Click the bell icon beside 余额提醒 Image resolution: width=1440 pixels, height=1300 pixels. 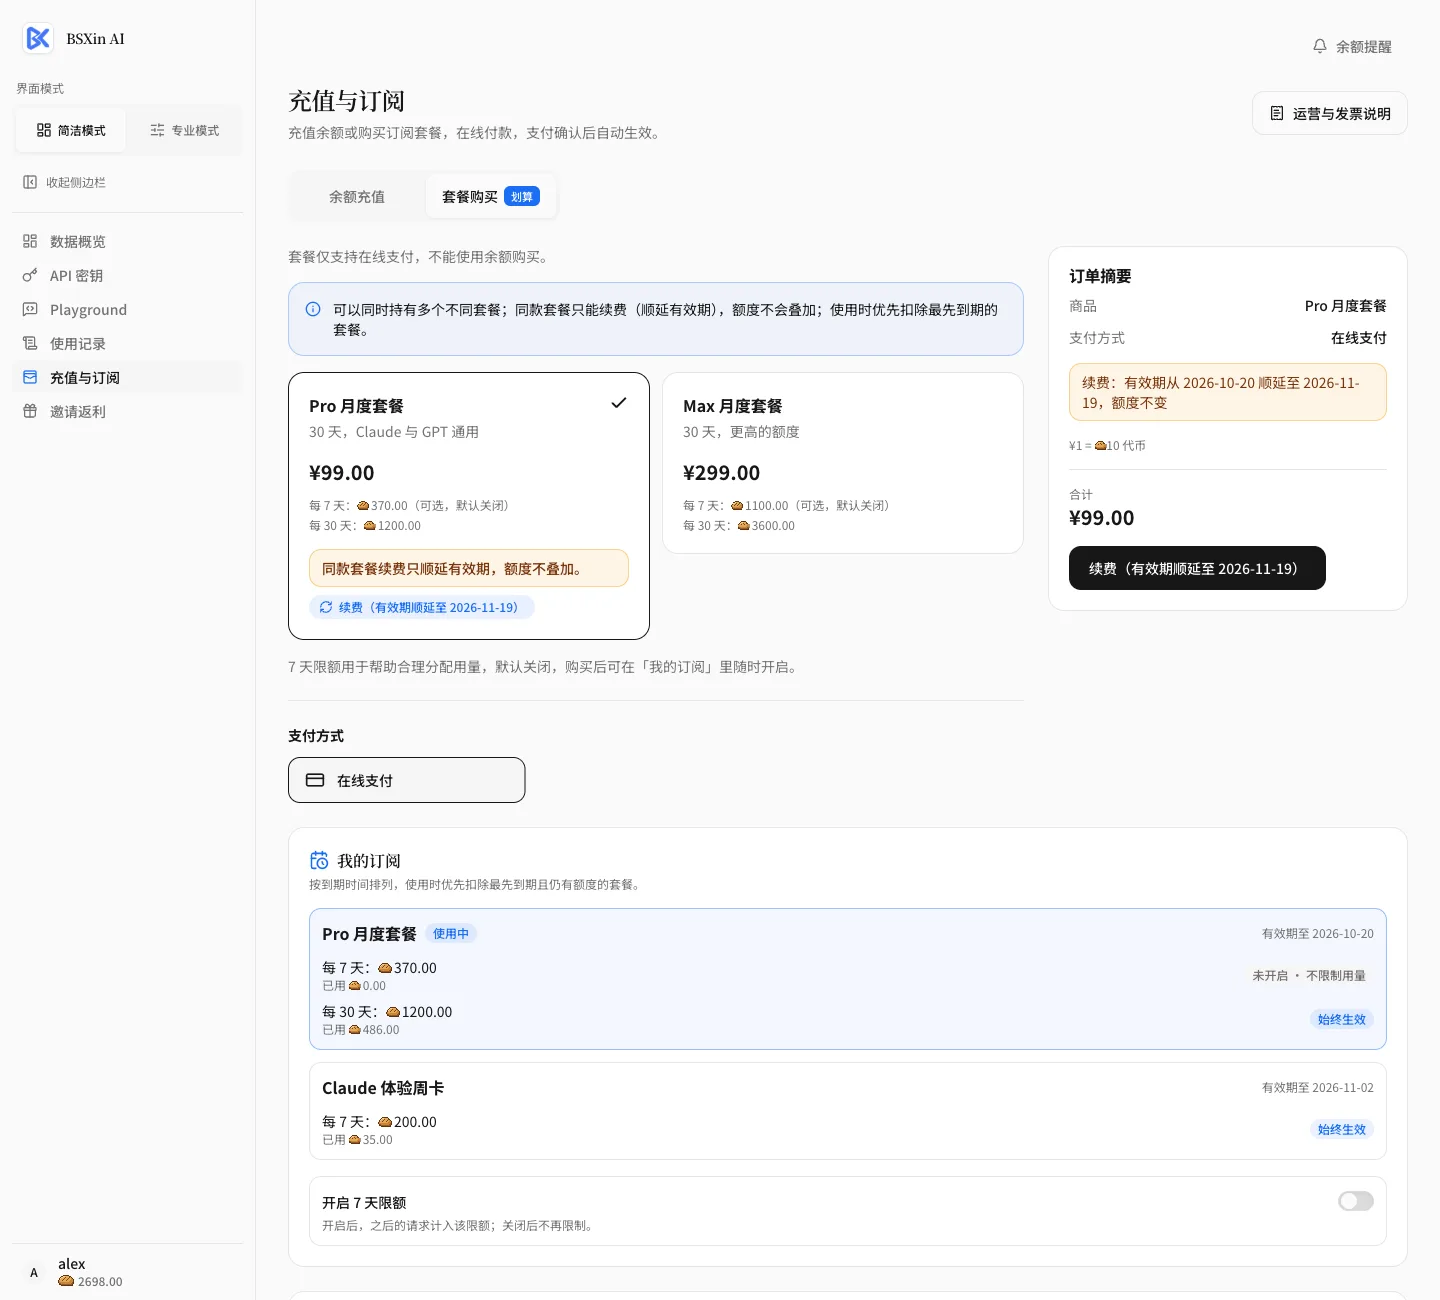(x=1320, y=46)
